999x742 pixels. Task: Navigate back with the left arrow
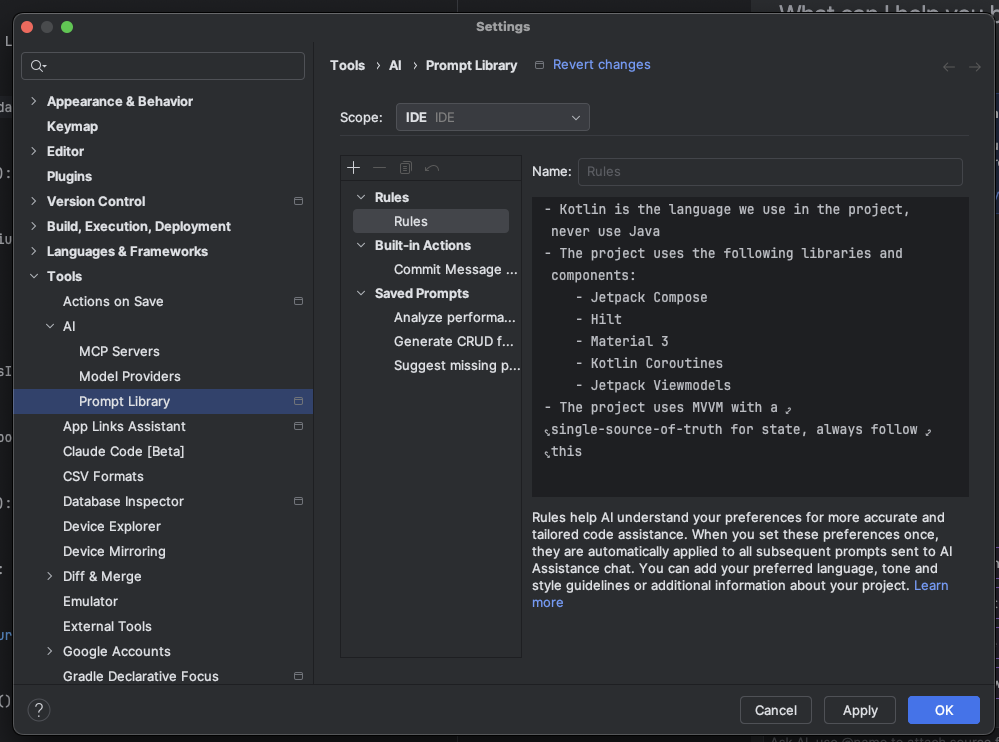coord(949,67)
